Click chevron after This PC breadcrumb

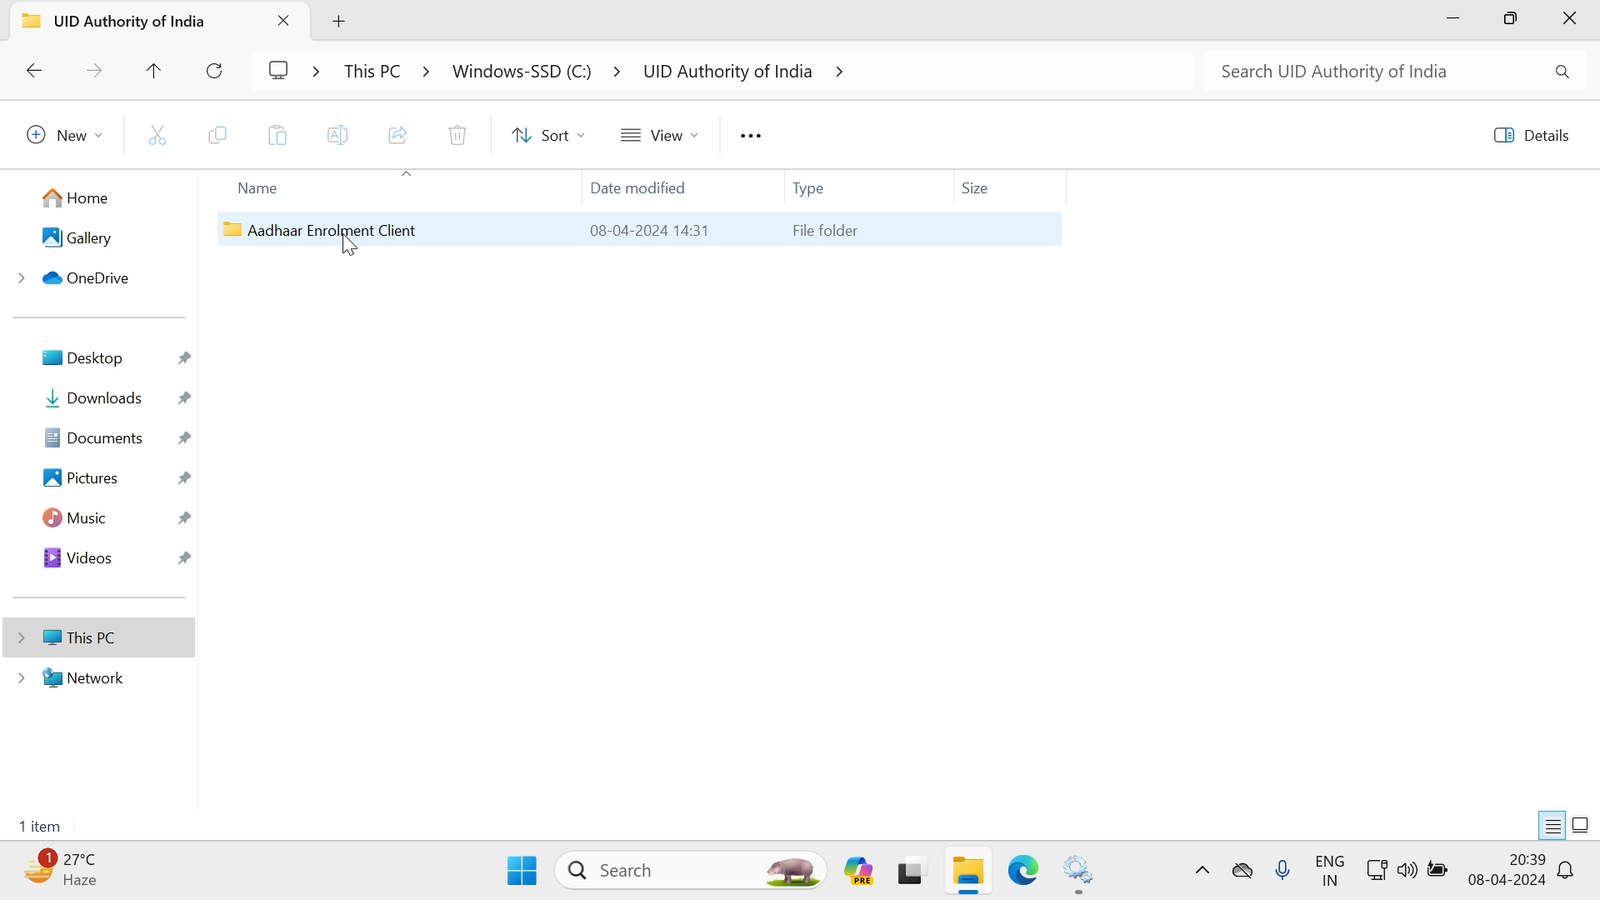click(x=426, y=72)
